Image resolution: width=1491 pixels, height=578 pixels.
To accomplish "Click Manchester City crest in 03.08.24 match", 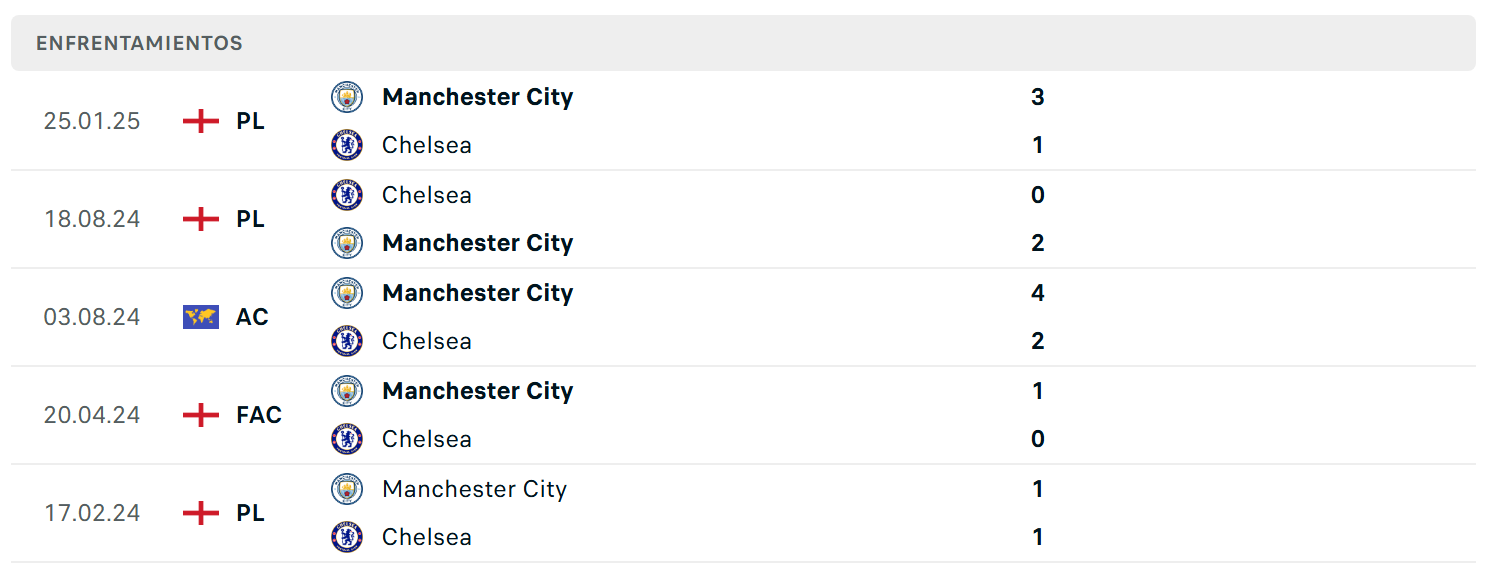I will coord(347,293).
